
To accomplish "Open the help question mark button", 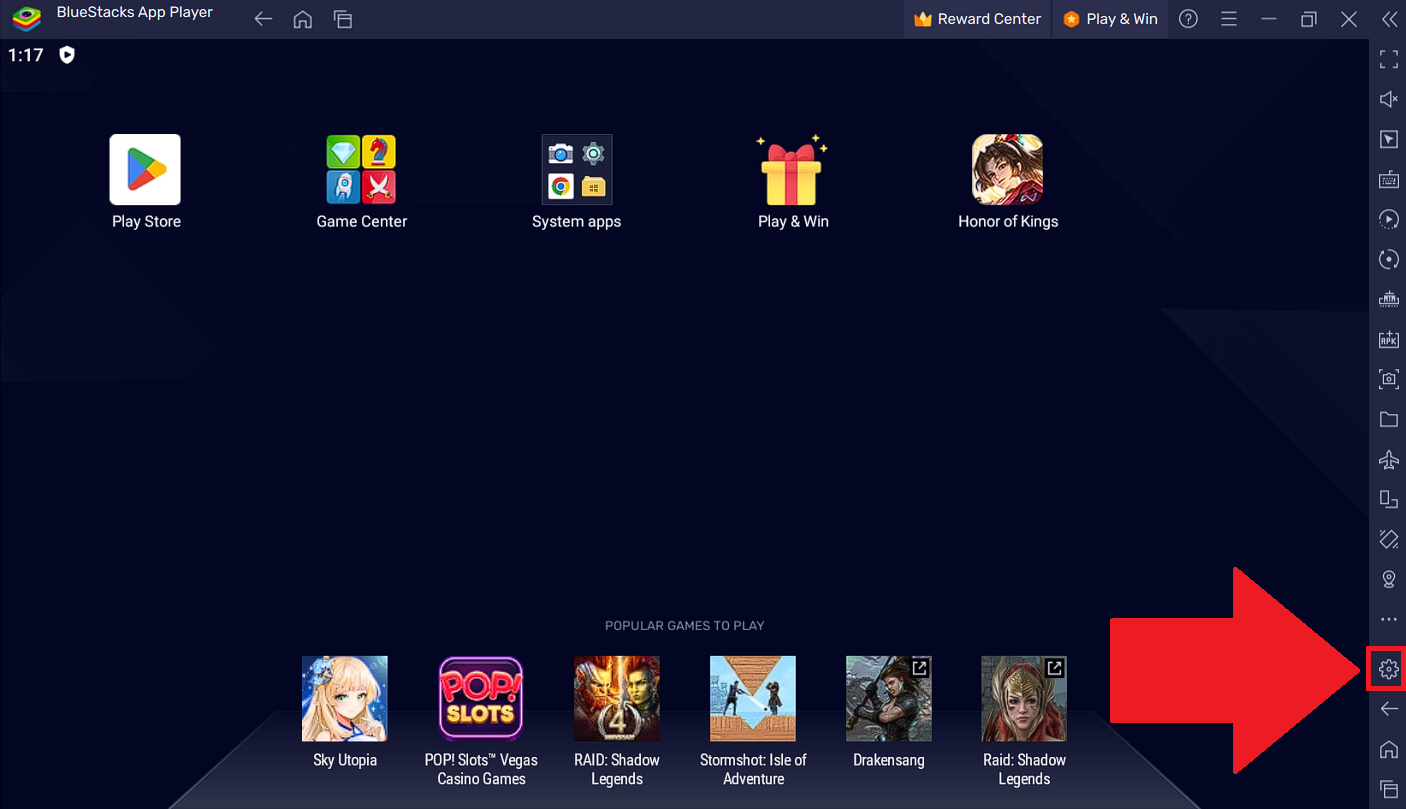I will [1188, 18].
